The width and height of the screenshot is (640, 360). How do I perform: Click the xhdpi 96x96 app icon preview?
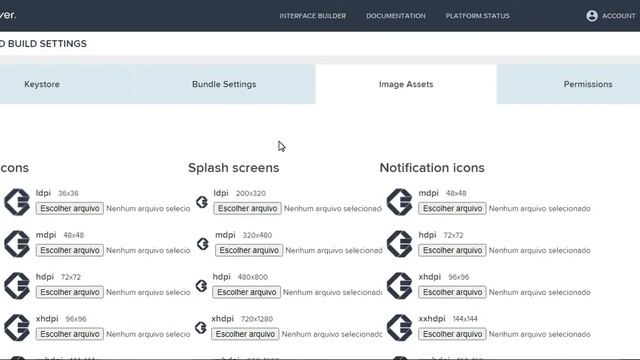pyautogui.click(x=17, y=327)
